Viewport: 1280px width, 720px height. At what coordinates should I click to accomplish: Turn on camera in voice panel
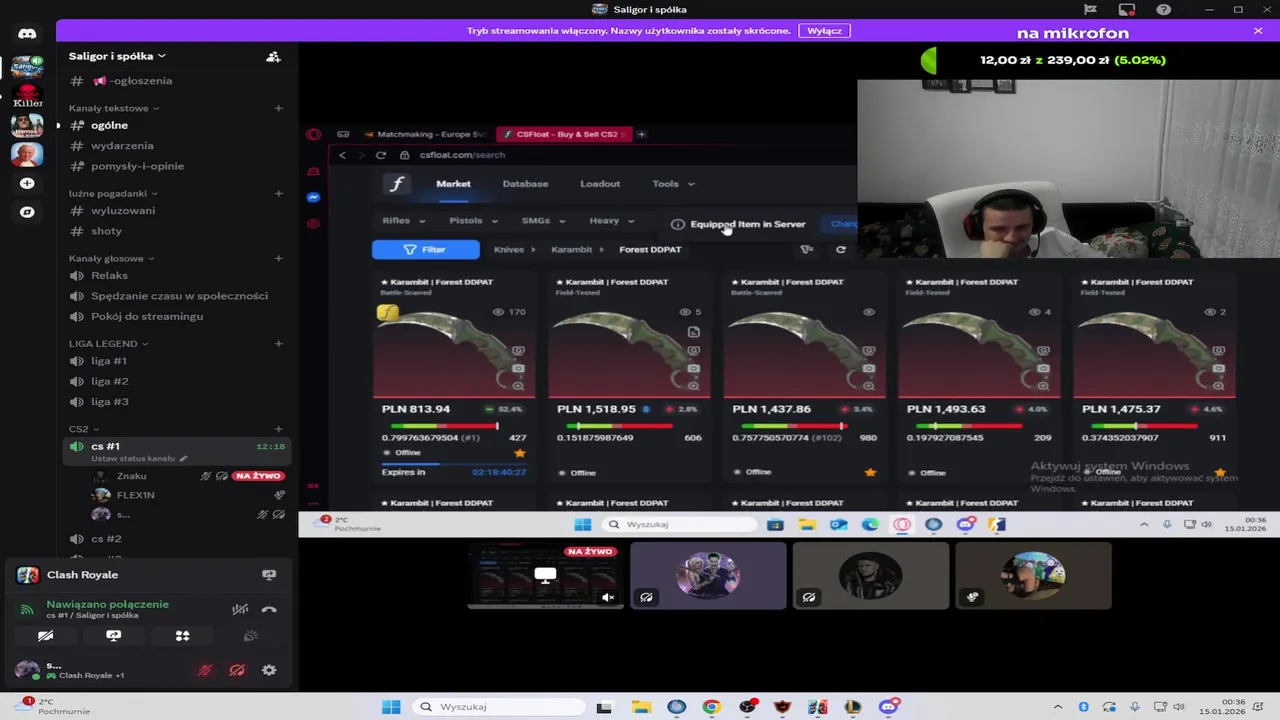(45, 636)
